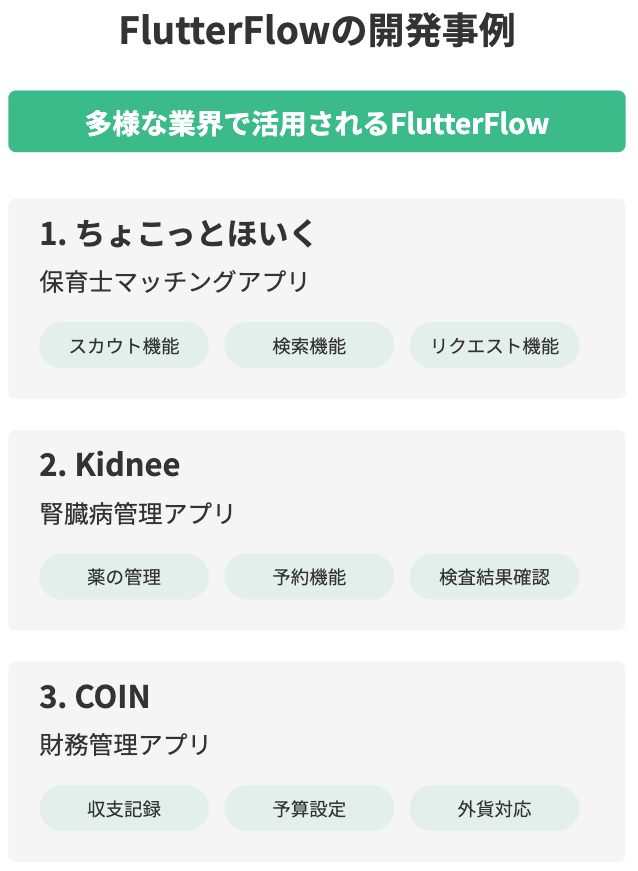Click the green 多様な業界で活用されるFlutterFlow banner

(317, 121)
